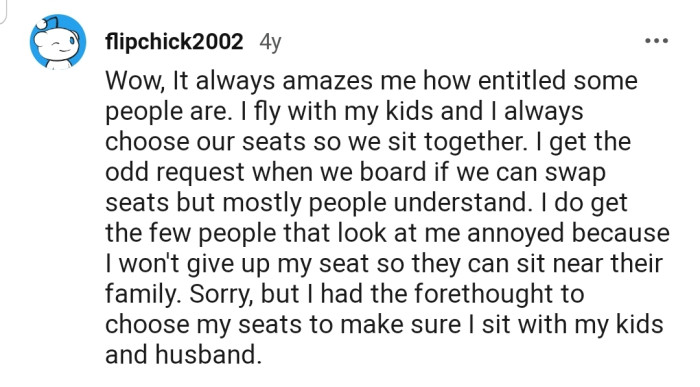The image size is (700, 387).
Task: Click the line starting 'I won't give up my seat'
Action: click(x=384, y=263)
